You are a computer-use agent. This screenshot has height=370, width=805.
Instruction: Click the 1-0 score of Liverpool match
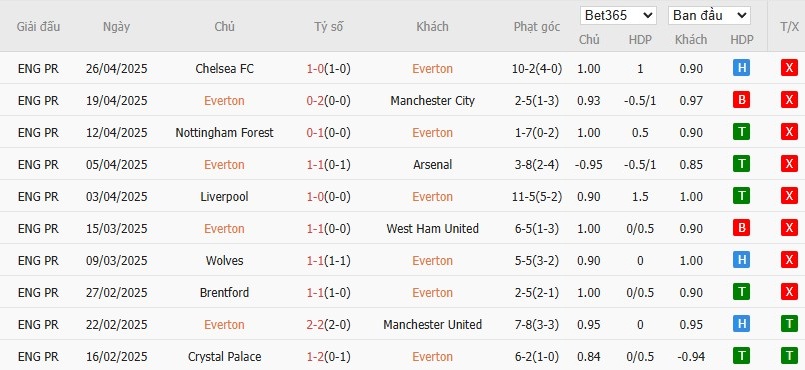coord(315,197)
